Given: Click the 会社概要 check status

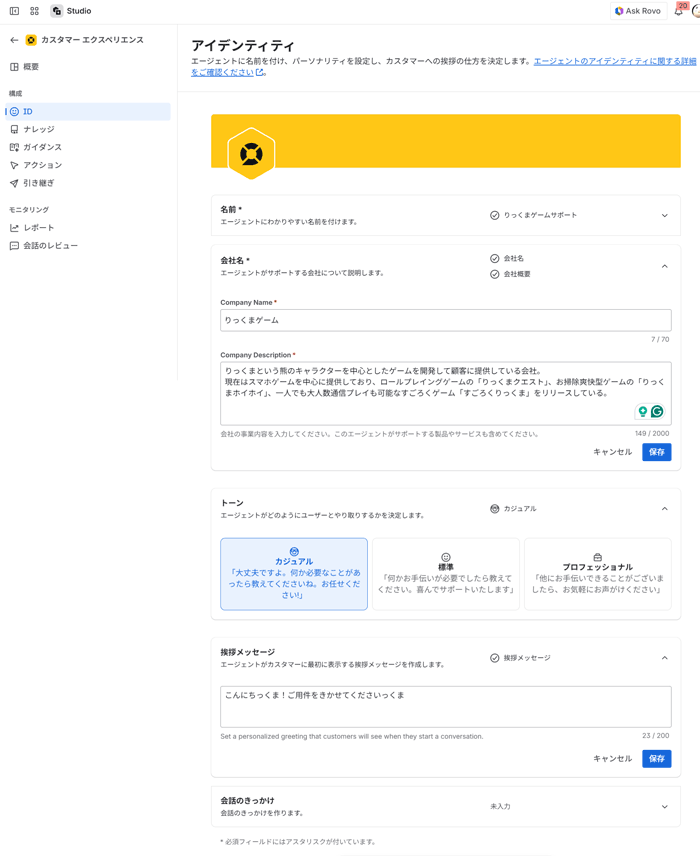Looking at the screenshot, I should click(x=511, y=274).
